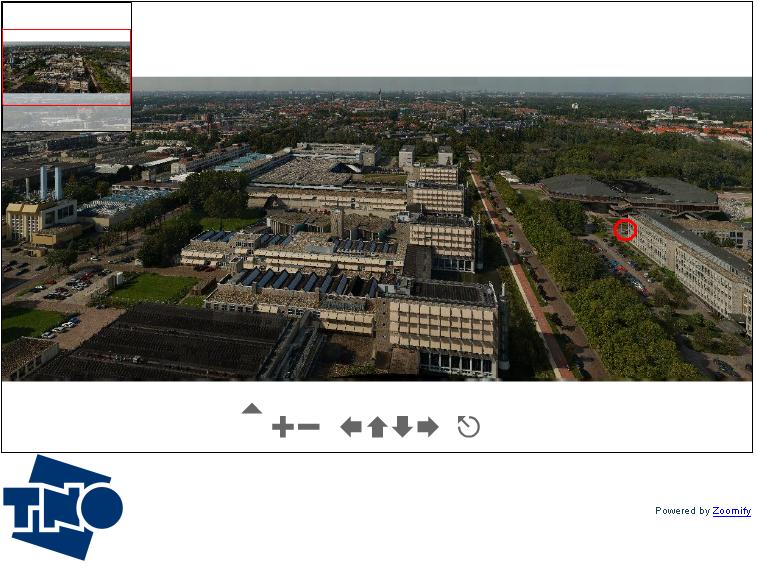Viewport: 757px width, 570px height.
Task: Click the main aerial panorama image
Action: click(x=377, y=229)
